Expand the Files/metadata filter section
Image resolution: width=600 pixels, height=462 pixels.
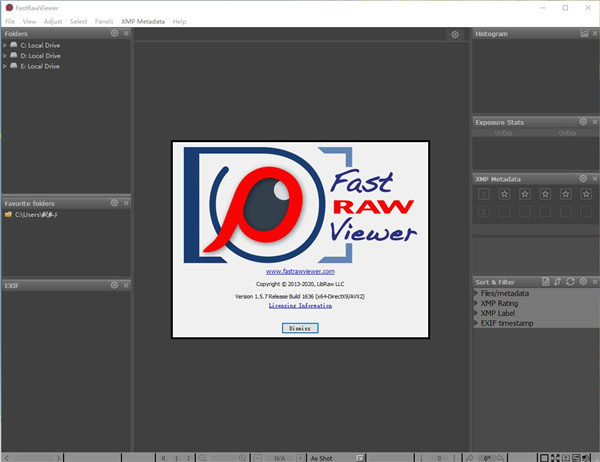(476, 294)
